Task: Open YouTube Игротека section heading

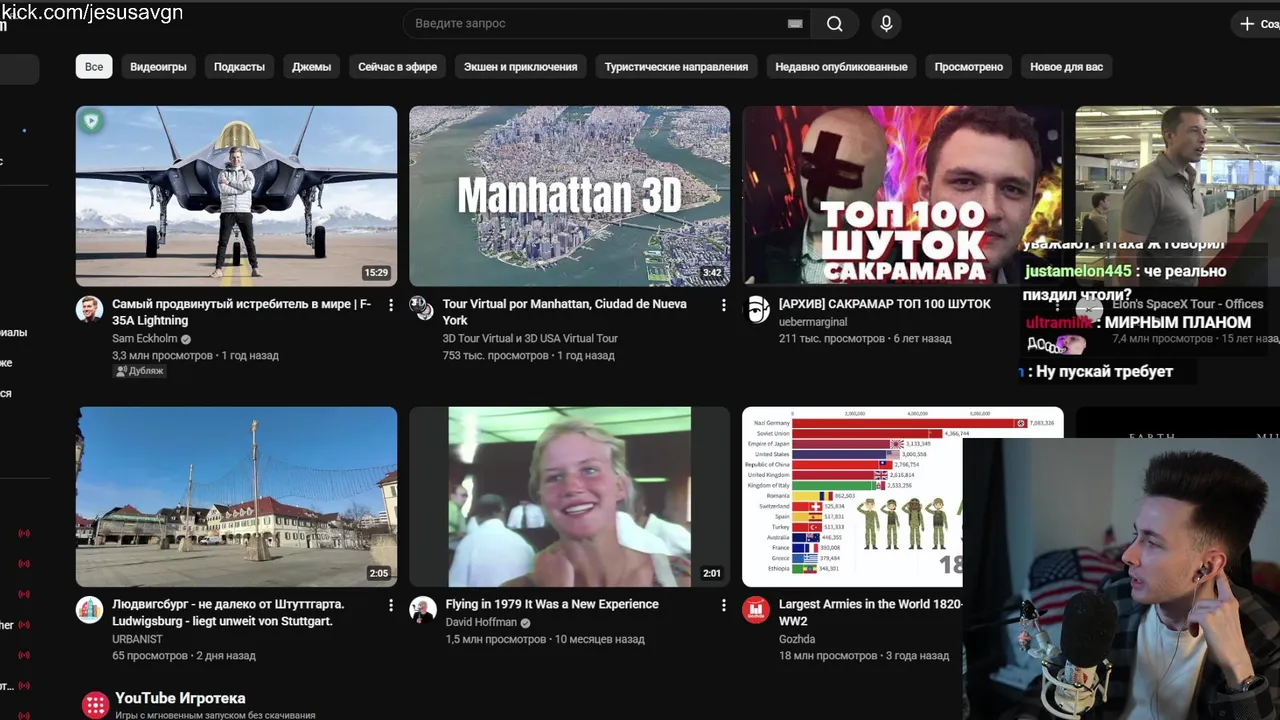Action: click(x=180, y=698)
